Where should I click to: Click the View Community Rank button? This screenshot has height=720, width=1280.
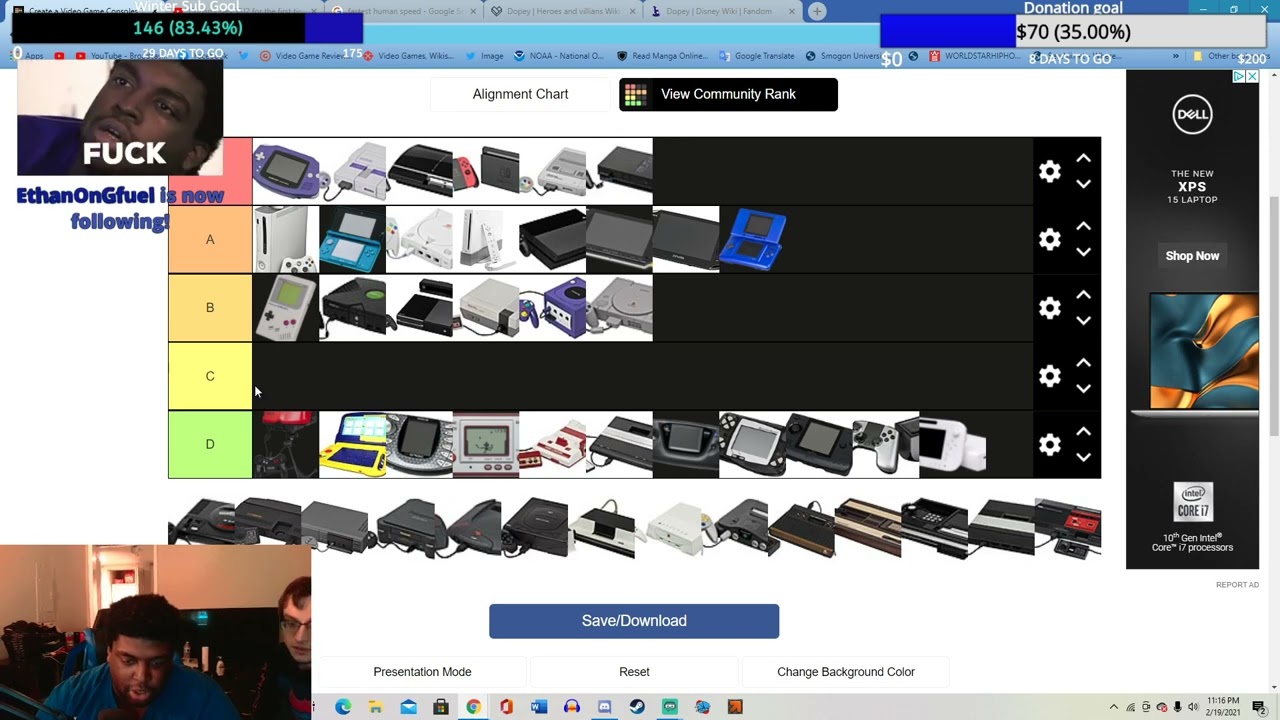pos(728,94)
